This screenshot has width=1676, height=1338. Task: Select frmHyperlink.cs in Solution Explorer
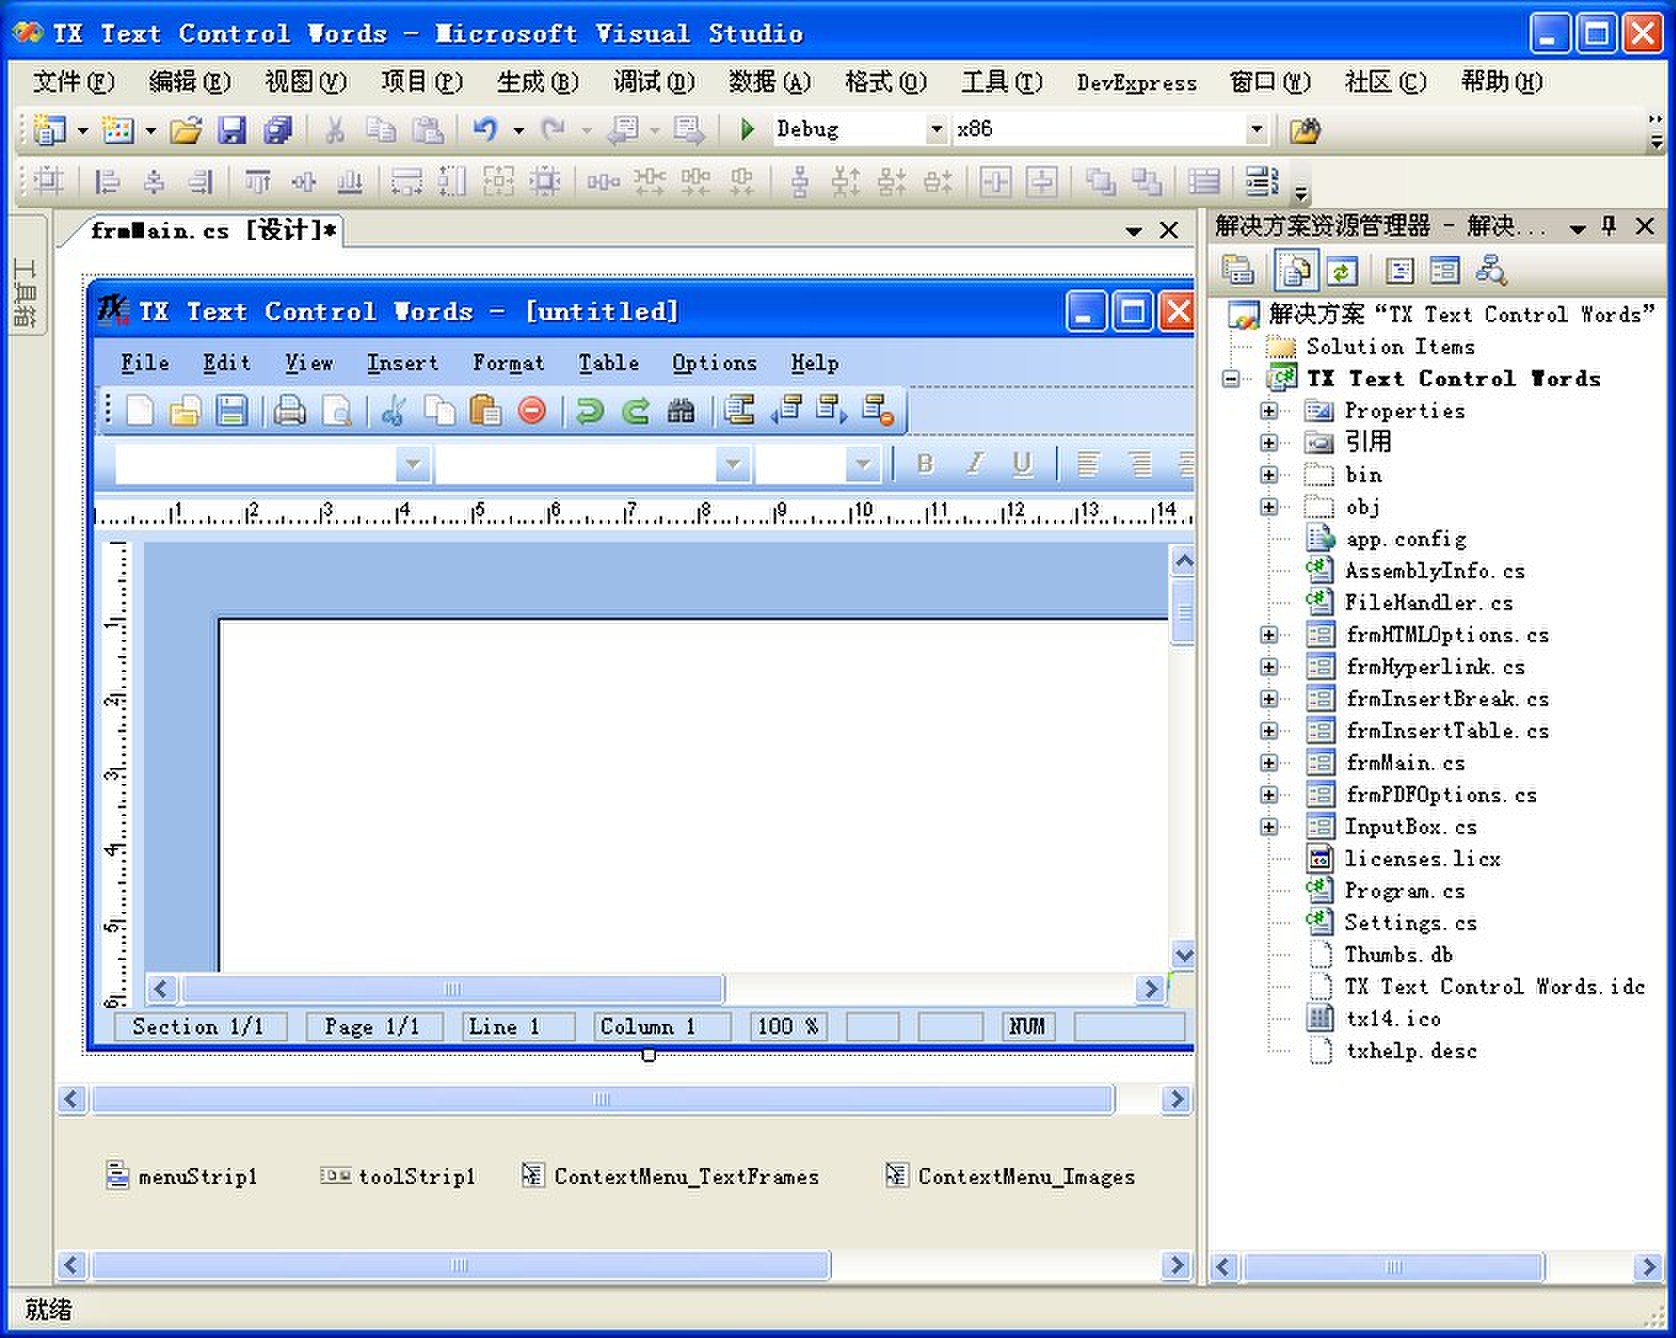coord(1434,667)
